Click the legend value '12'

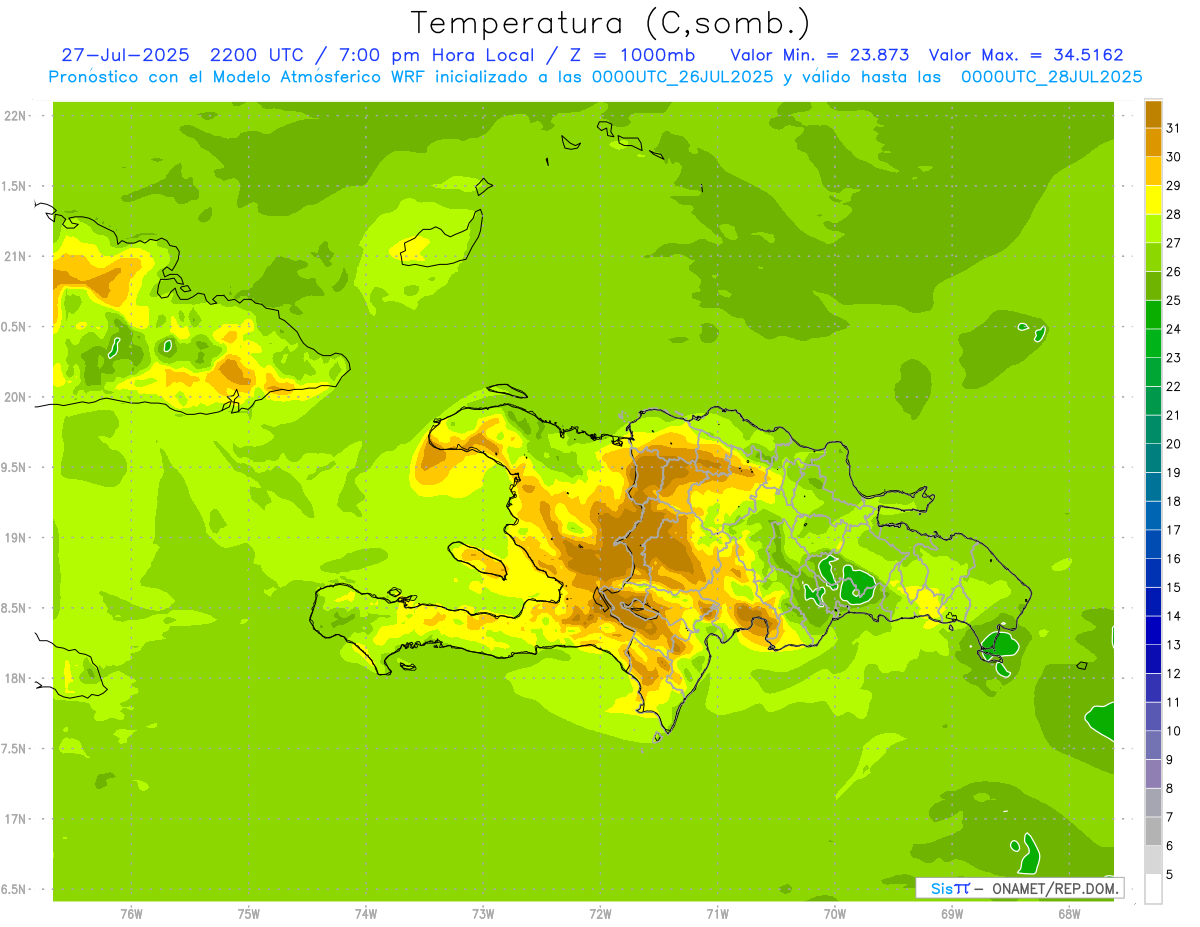point(1174,673)
